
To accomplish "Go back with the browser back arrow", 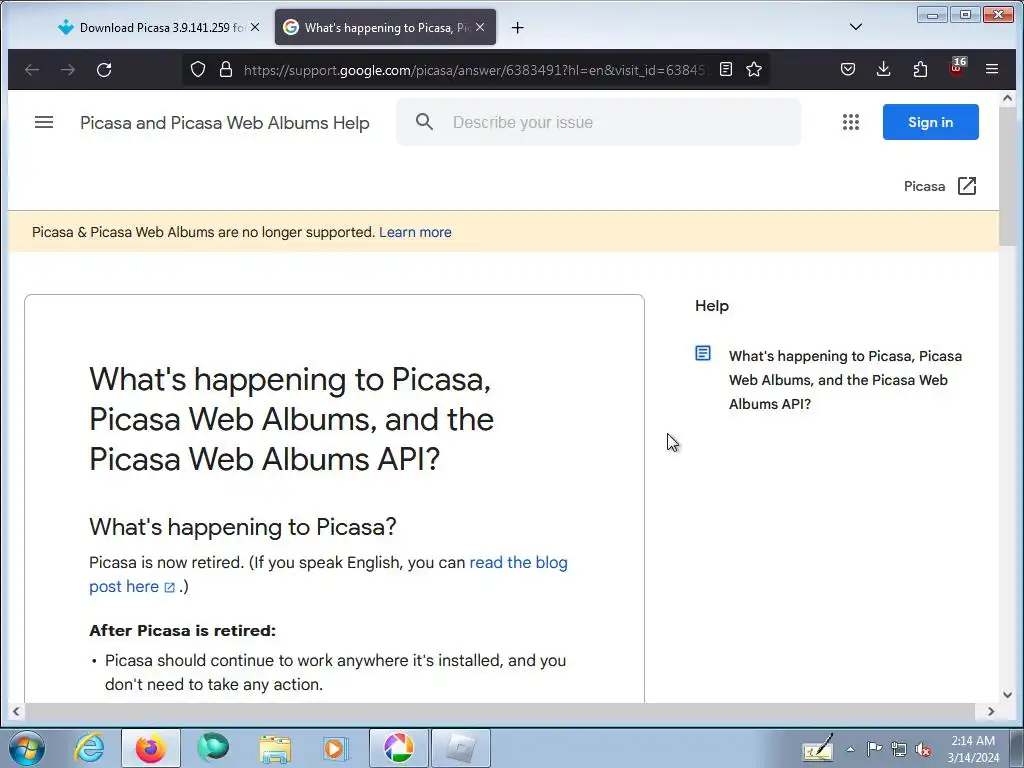I will [x=32, y=69].
